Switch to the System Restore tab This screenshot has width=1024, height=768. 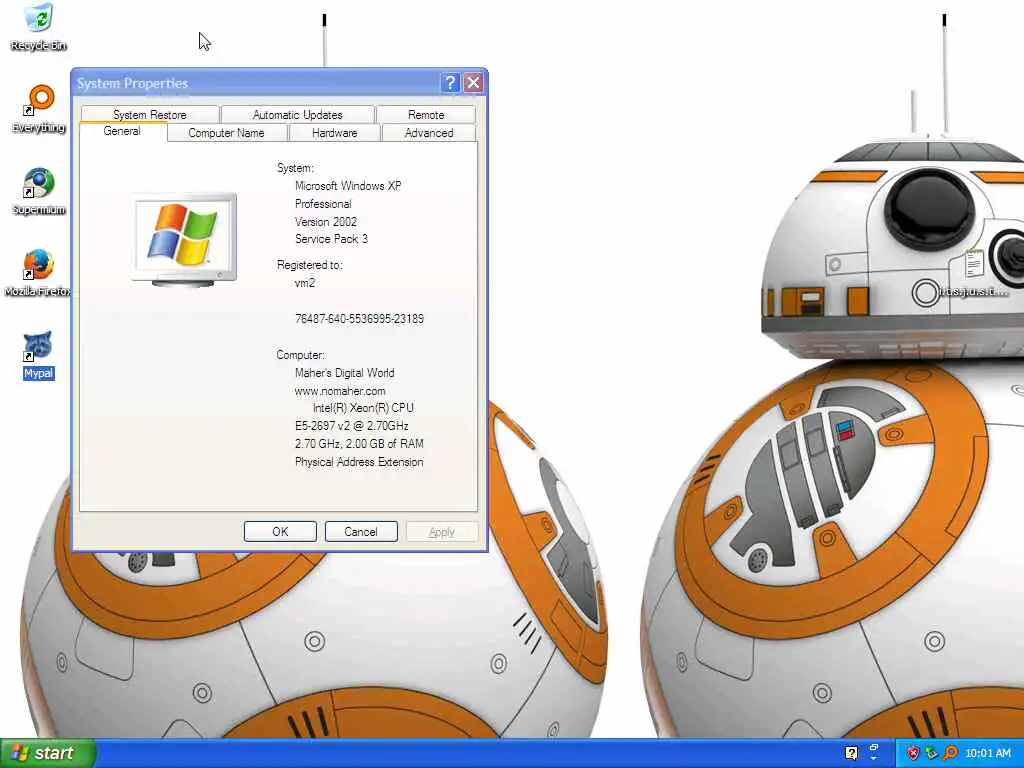[x=150, y=114]
